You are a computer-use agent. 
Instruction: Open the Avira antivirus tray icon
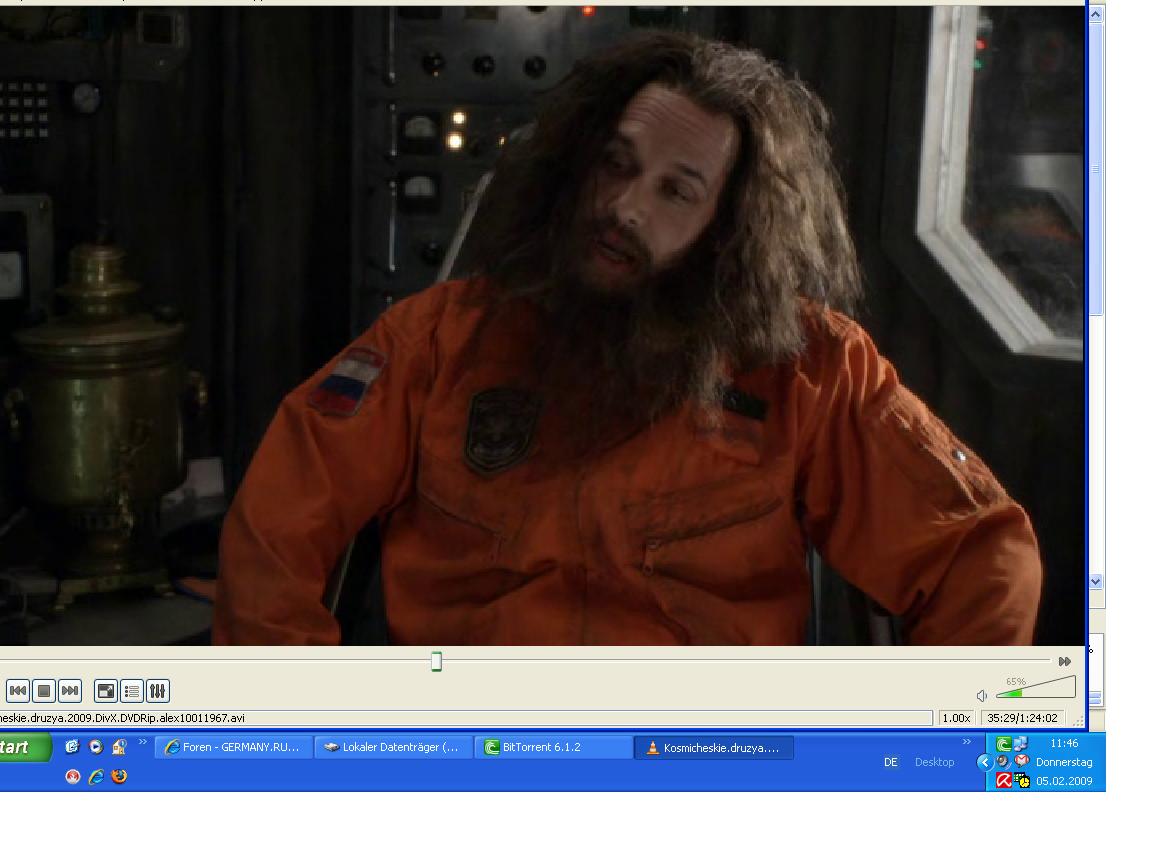[1004, 780]
